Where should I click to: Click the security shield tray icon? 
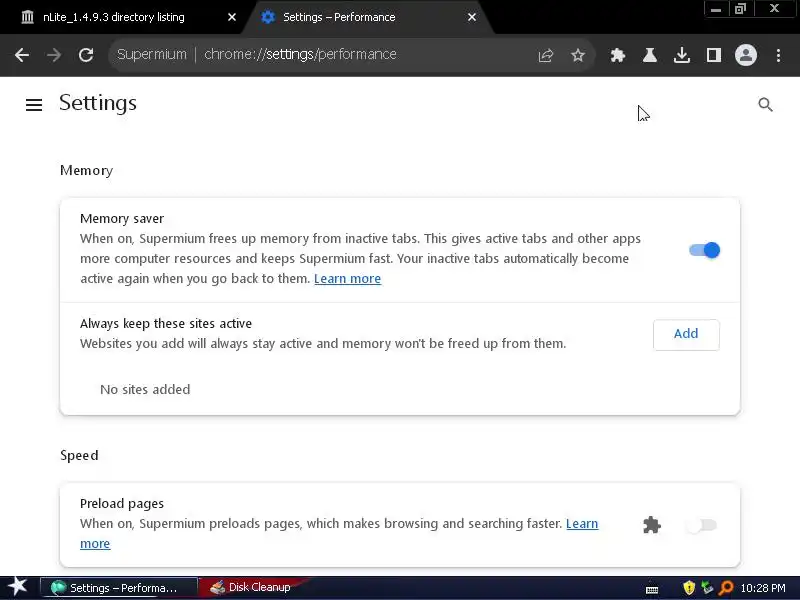(689, 588)
